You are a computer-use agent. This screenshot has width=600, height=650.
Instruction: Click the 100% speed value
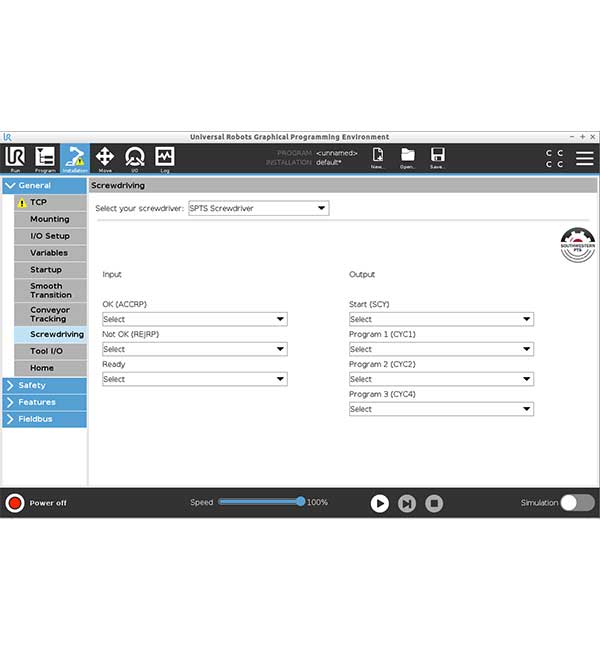pyautogui.click(x=317, y=502)
